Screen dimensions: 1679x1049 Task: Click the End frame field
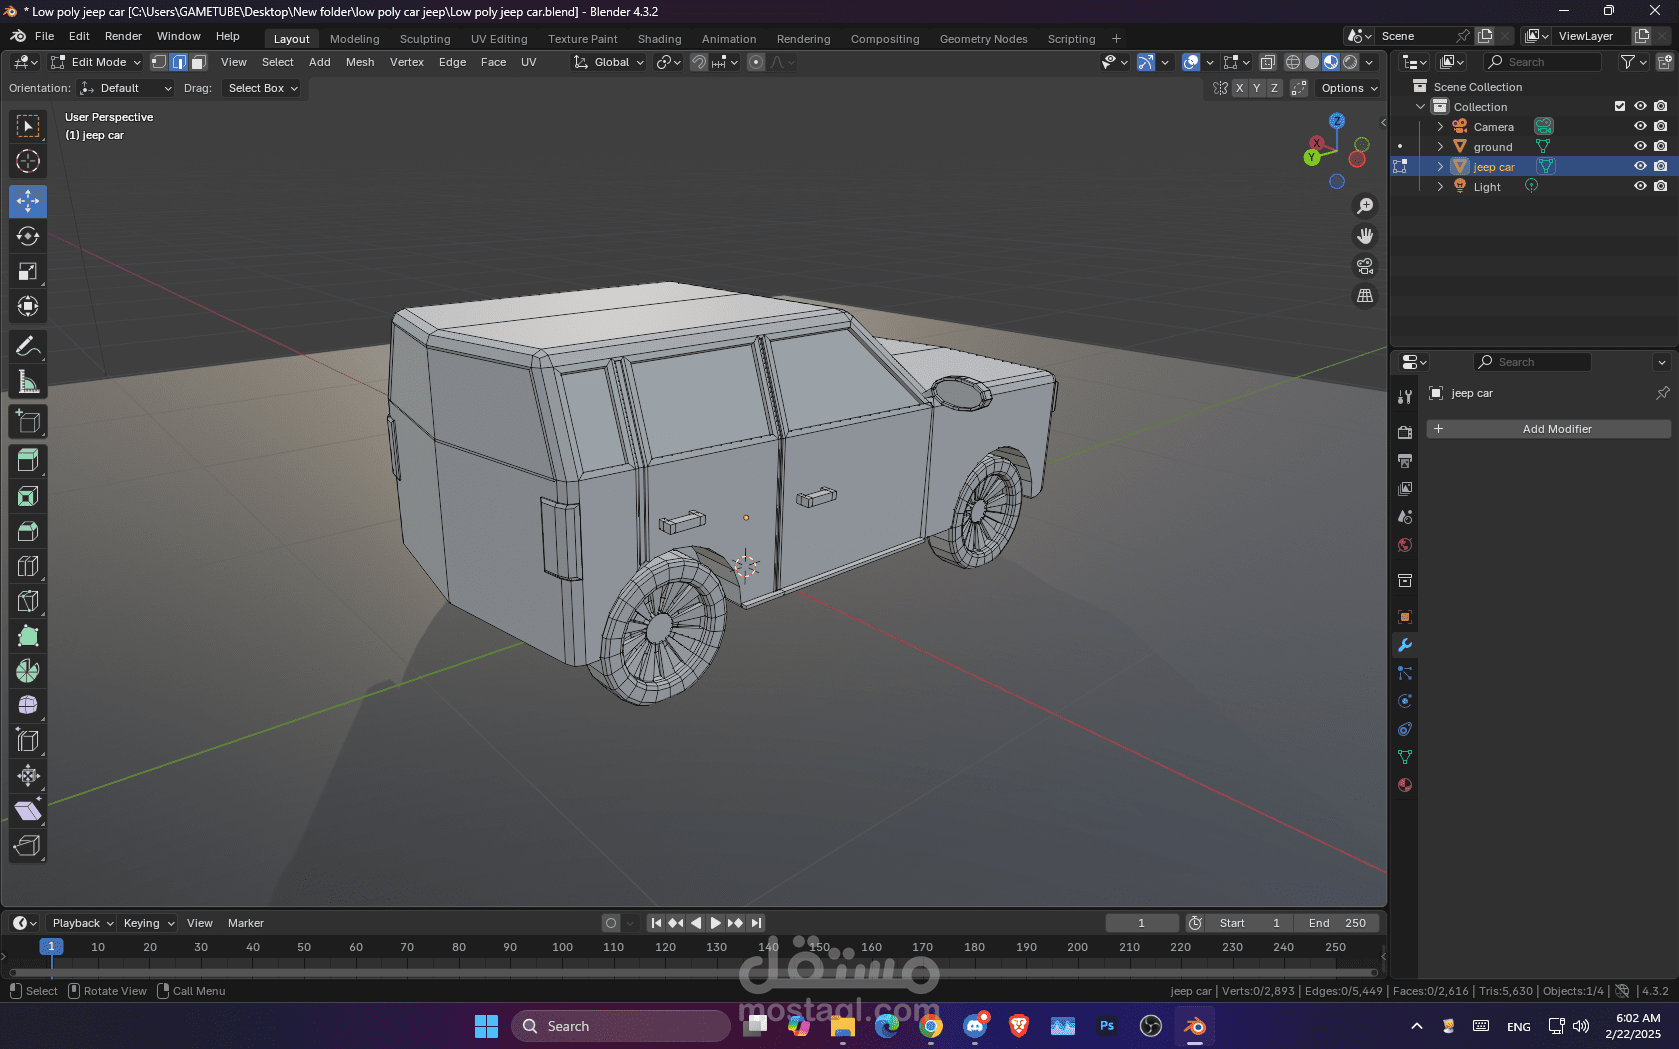[x=1337, y=923]
